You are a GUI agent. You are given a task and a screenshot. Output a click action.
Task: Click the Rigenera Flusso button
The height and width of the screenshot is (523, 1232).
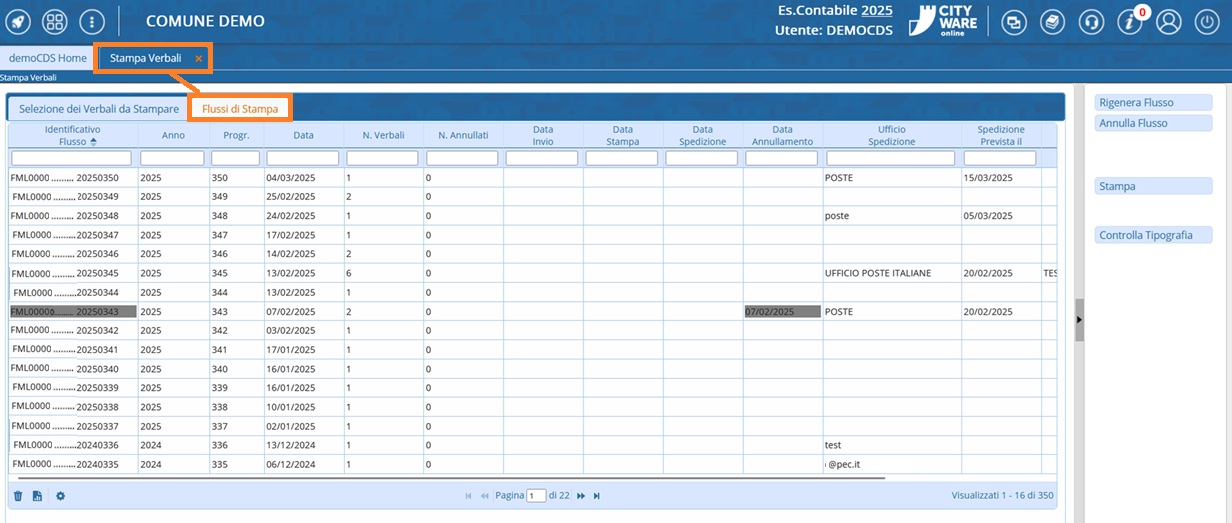click(1153, 103)
